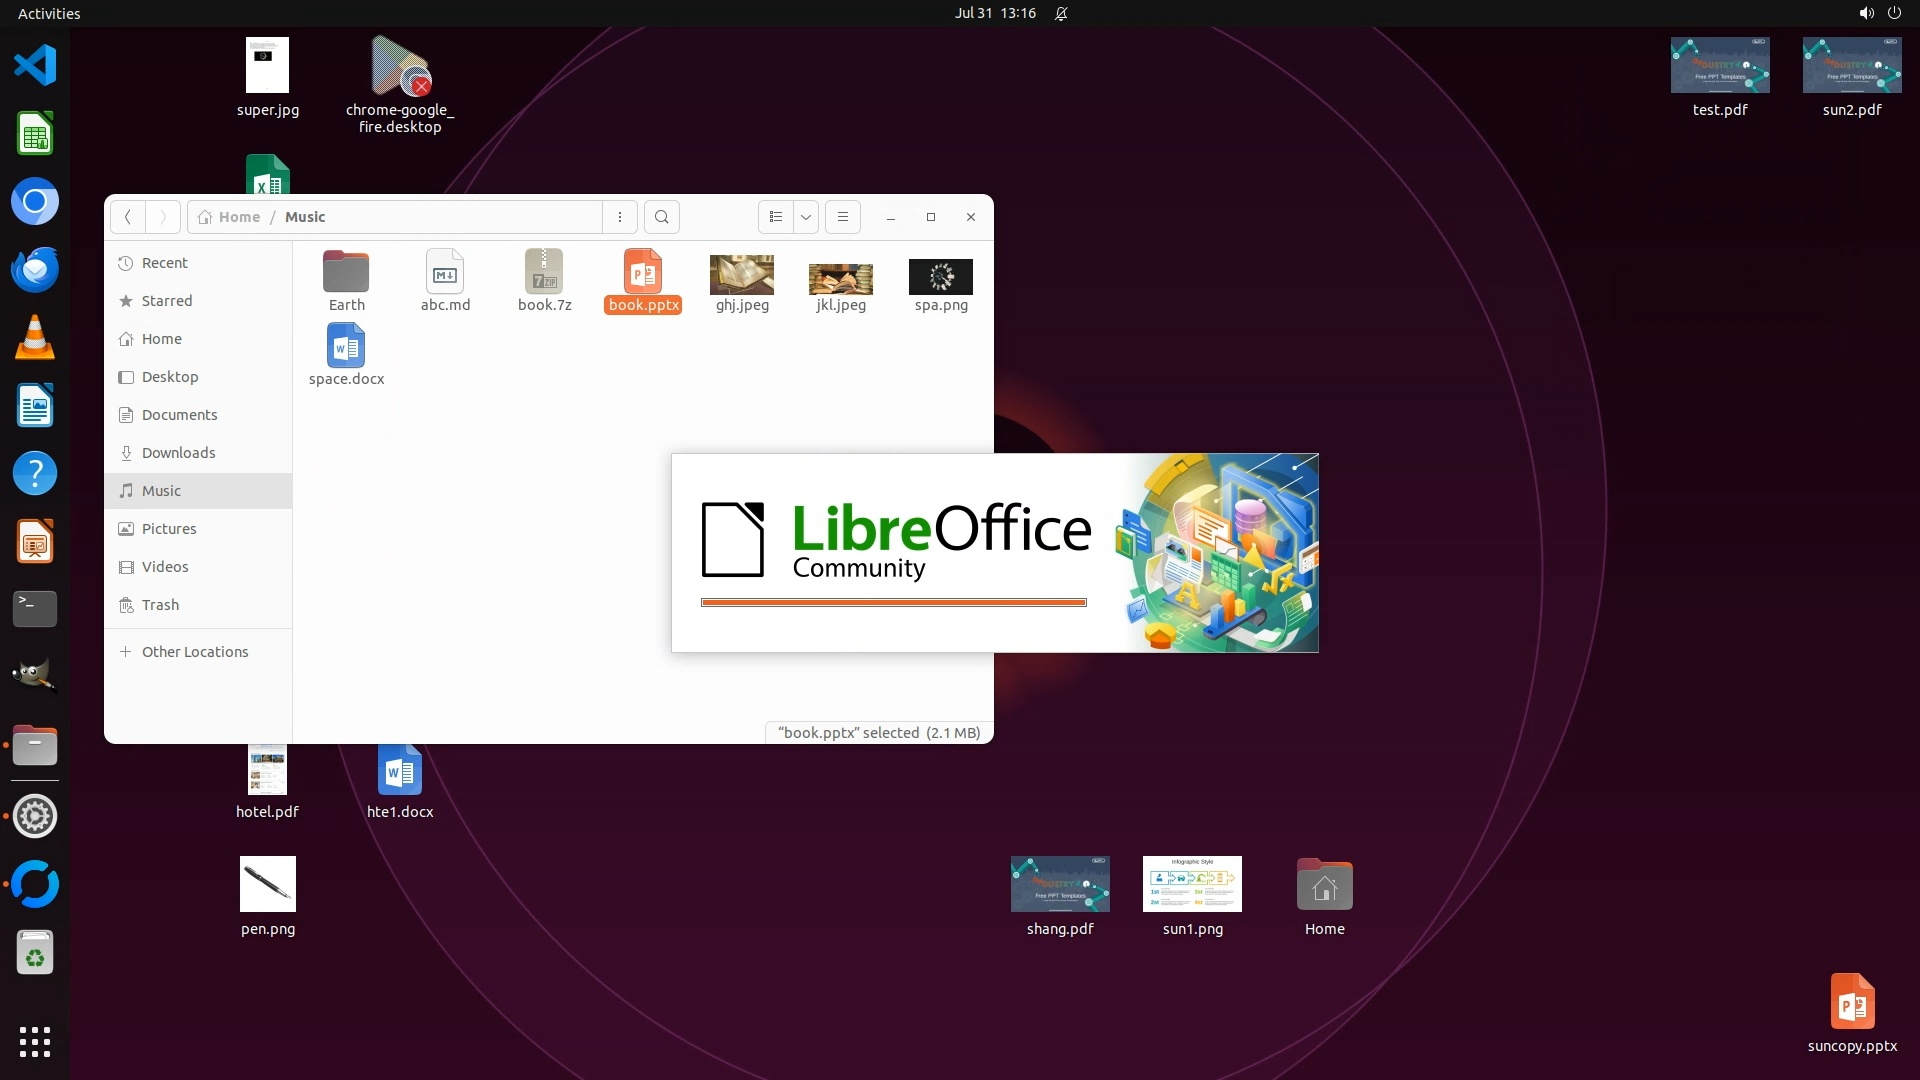
Task: Open the Earth folder
Action: (x=346, y=281)
